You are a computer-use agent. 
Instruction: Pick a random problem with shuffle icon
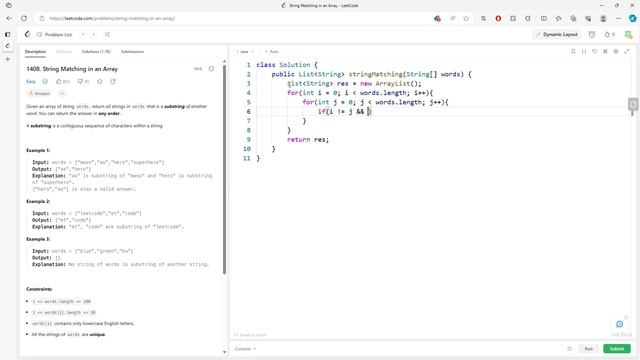[107, 35]
